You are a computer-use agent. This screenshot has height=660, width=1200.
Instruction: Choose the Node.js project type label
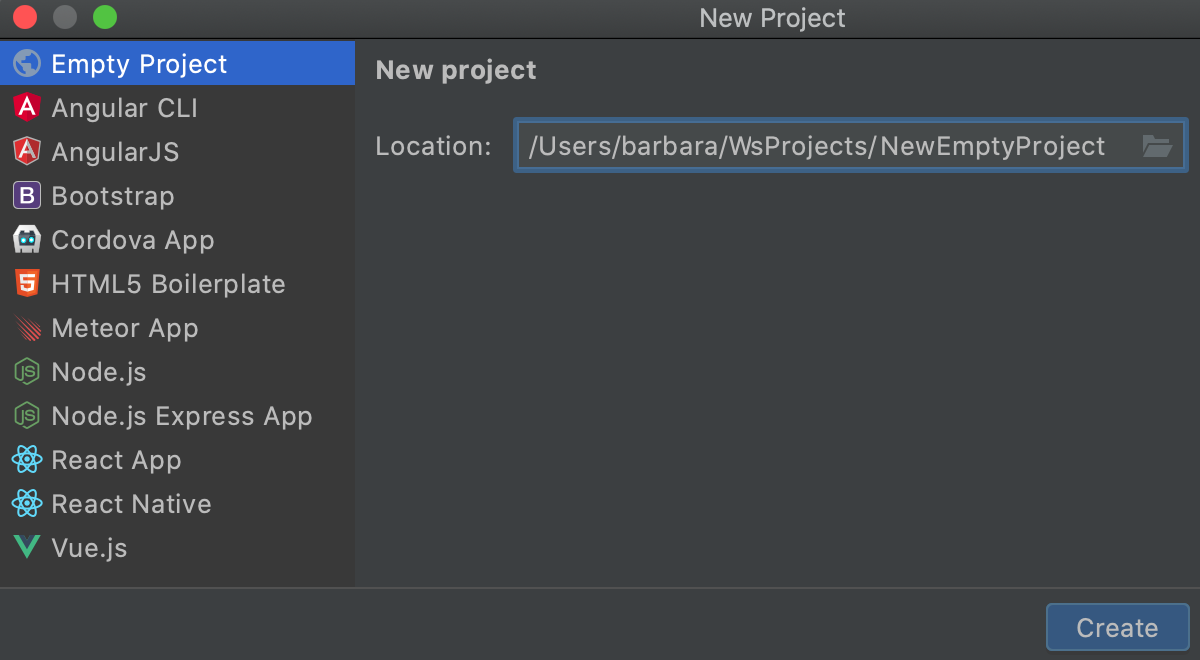click(x=99, y=372)
